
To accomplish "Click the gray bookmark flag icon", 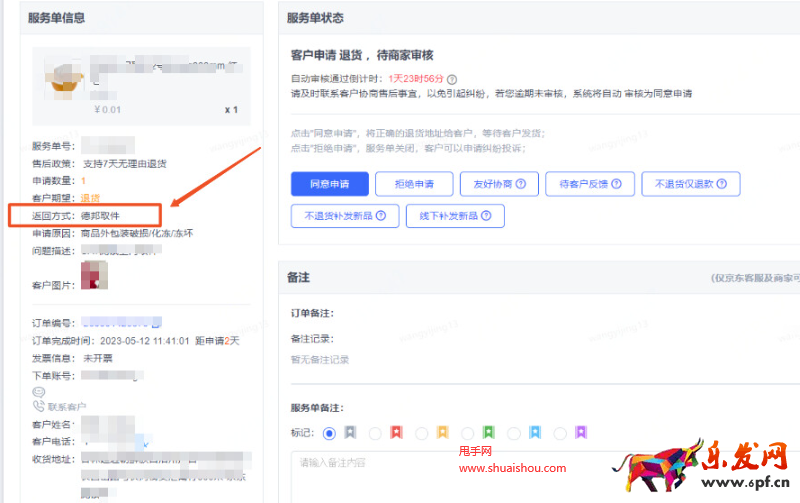I will [350, 433].
